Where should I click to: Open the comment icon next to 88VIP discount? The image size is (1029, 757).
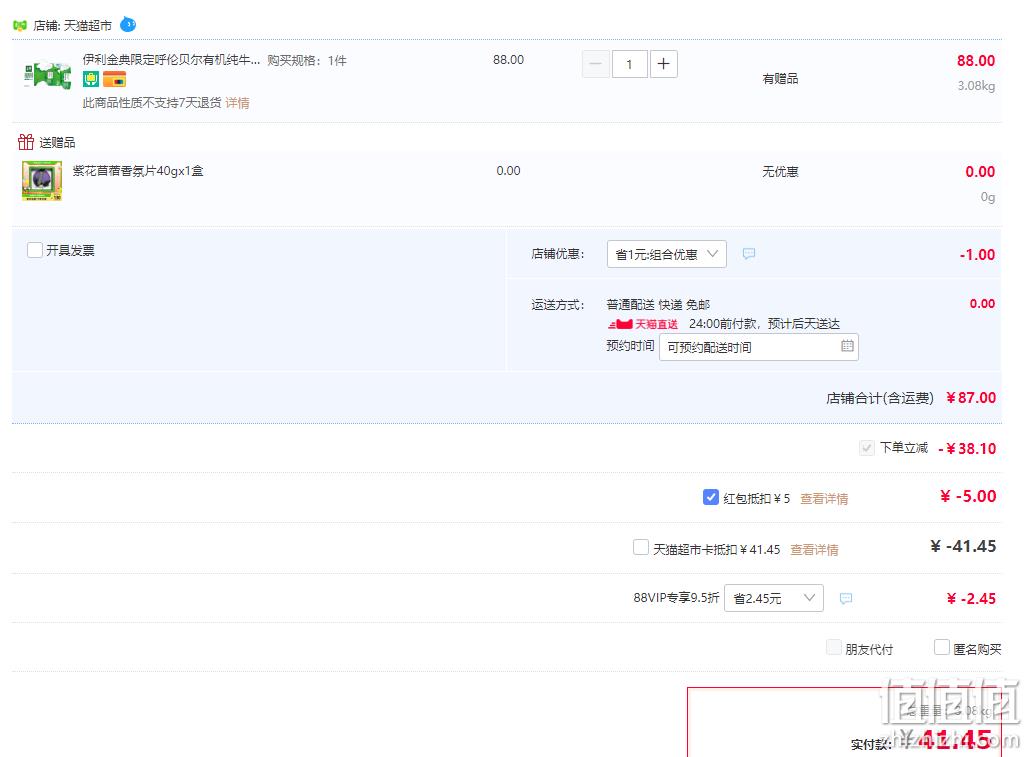846,598
